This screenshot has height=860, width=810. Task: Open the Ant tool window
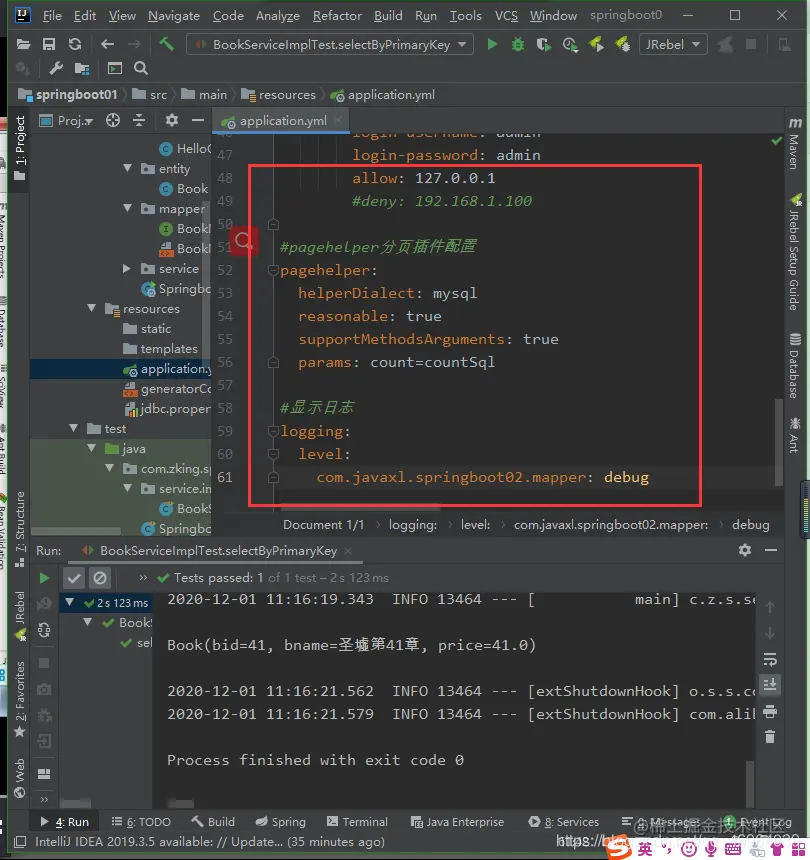click(795, 435)
